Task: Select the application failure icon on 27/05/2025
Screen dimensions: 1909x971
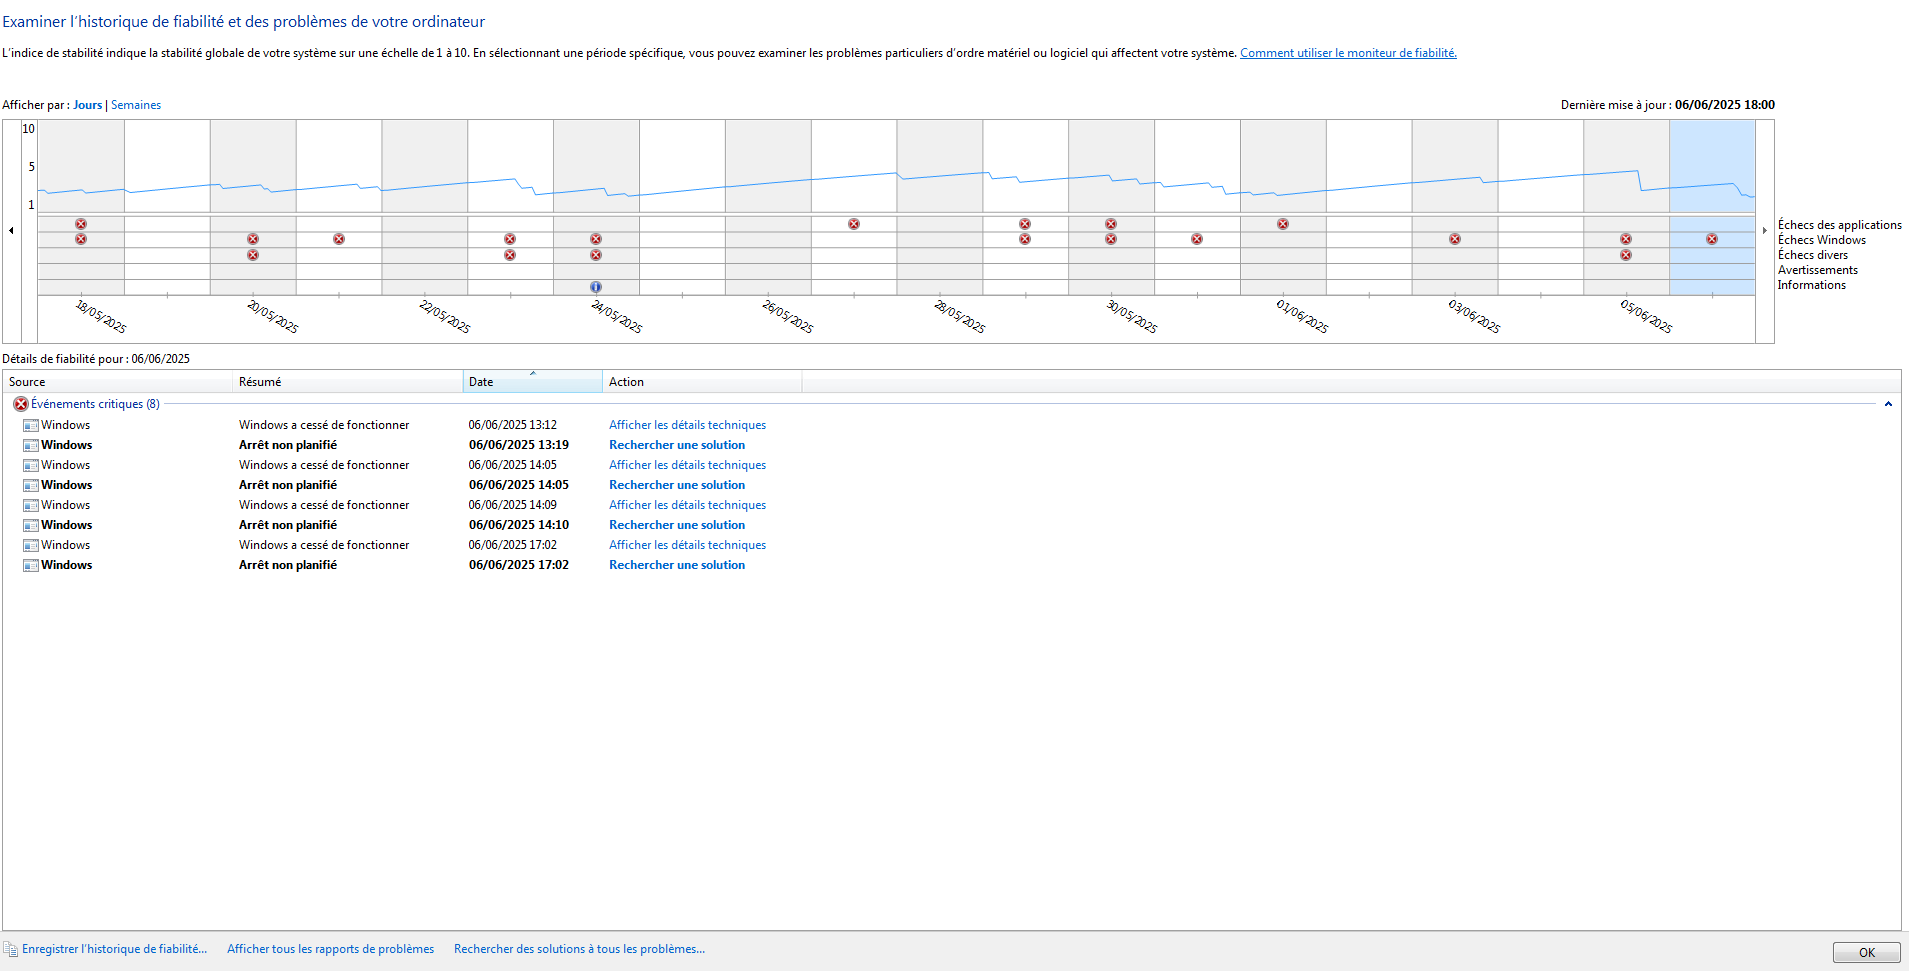Action: 854,224
